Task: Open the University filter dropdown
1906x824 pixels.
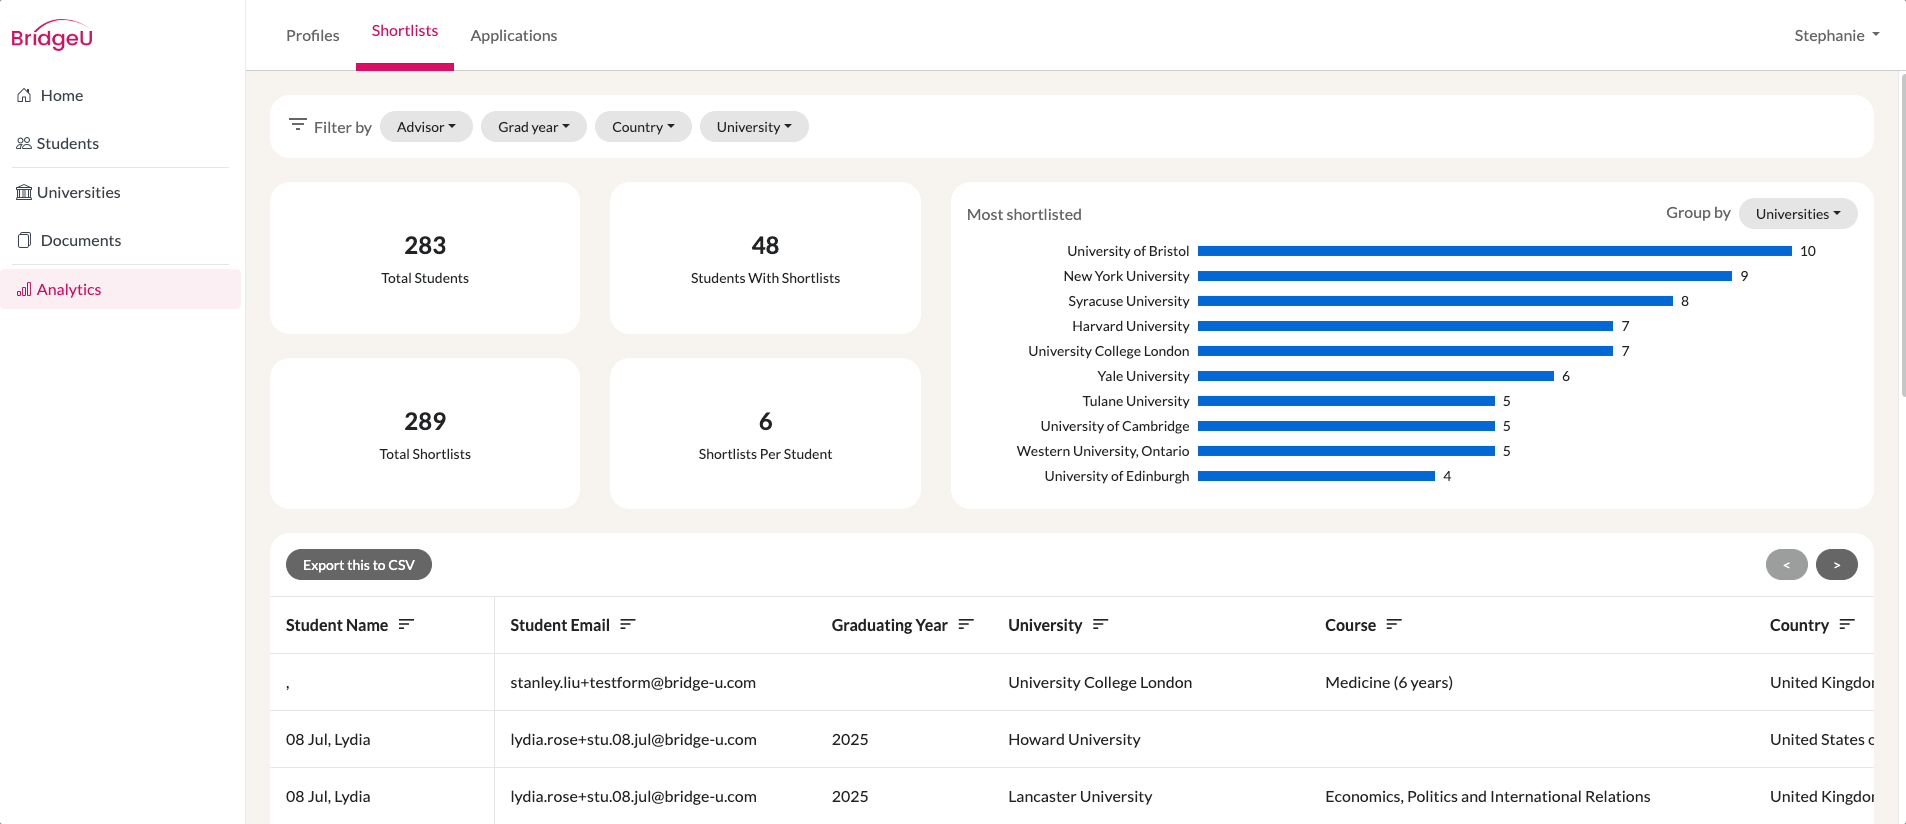Action: coord(754,127)
